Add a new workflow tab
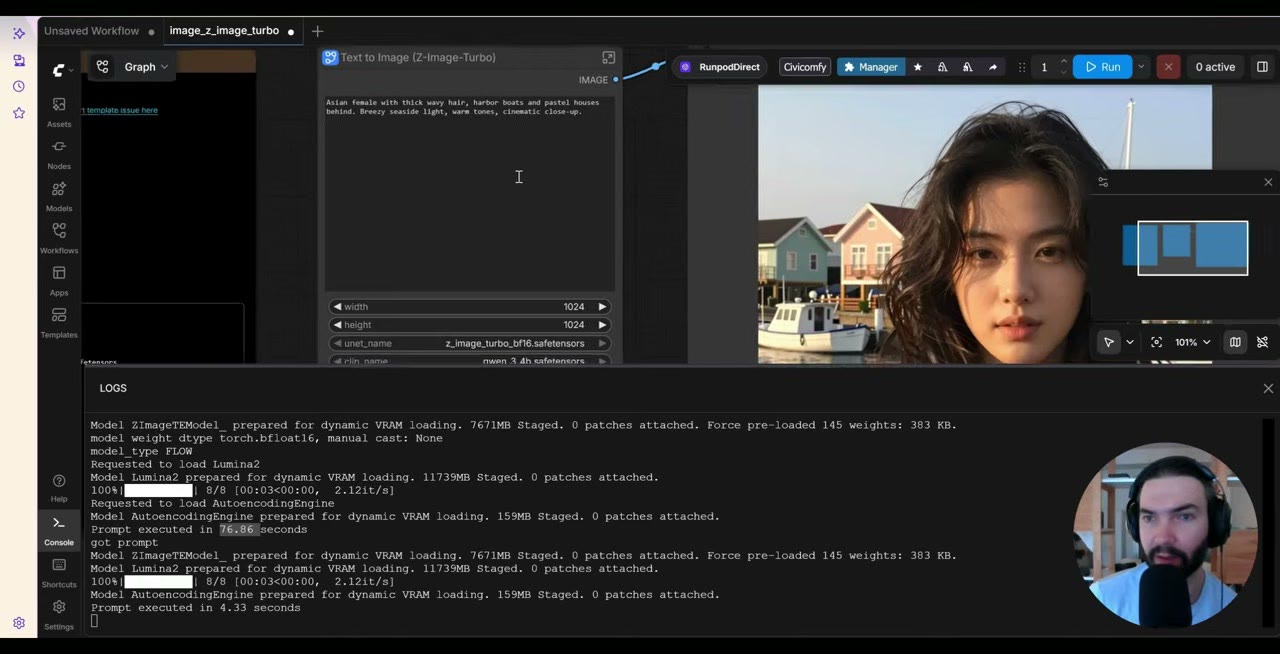 tap(317, 31)
